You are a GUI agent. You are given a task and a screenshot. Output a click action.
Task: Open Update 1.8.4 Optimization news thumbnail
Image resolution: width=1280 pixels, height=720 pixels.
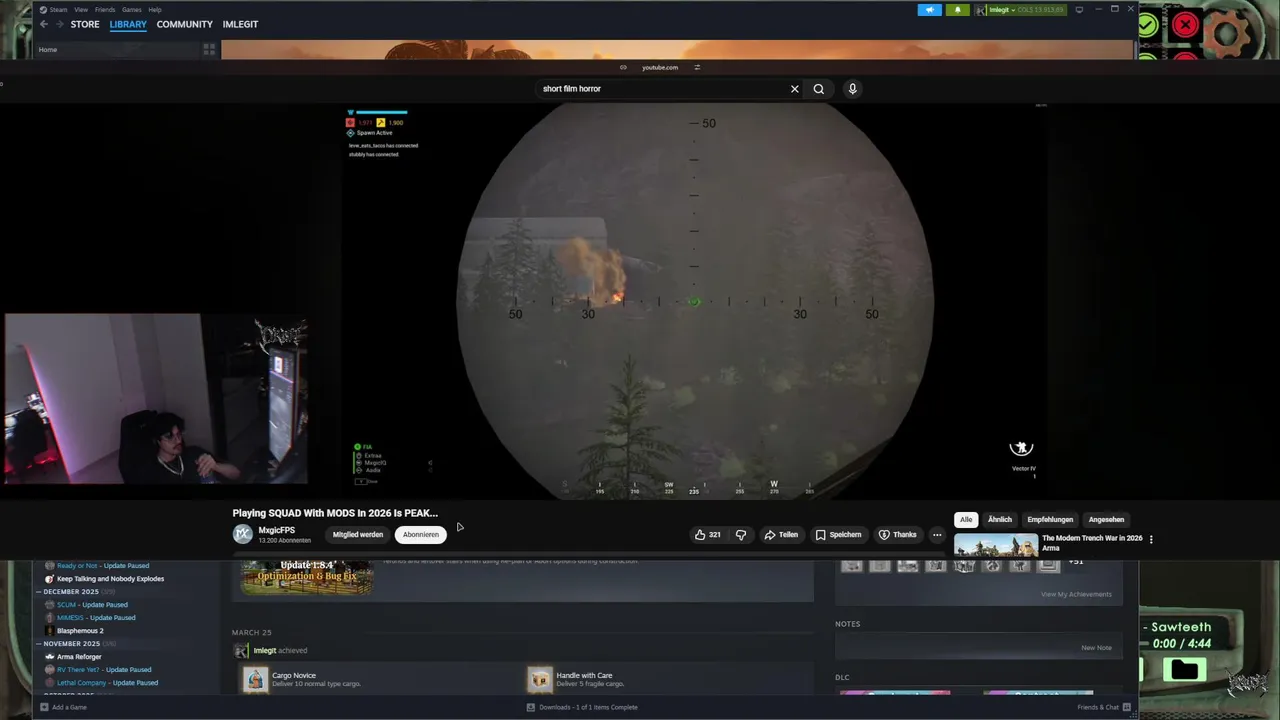point(306,577)
